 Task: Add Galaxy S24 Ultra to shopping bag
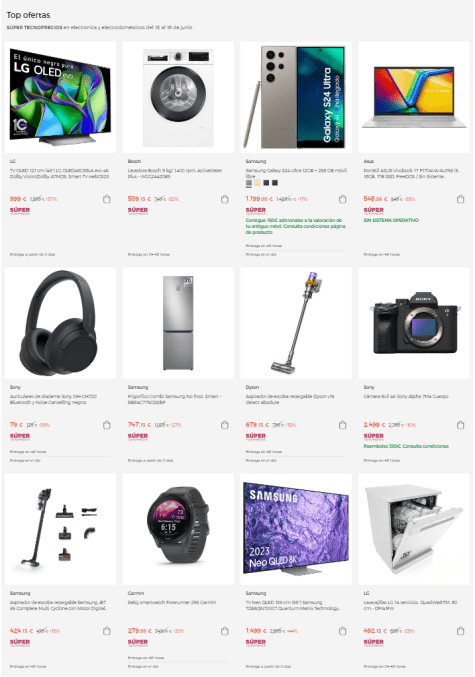[x=342, y=199]
